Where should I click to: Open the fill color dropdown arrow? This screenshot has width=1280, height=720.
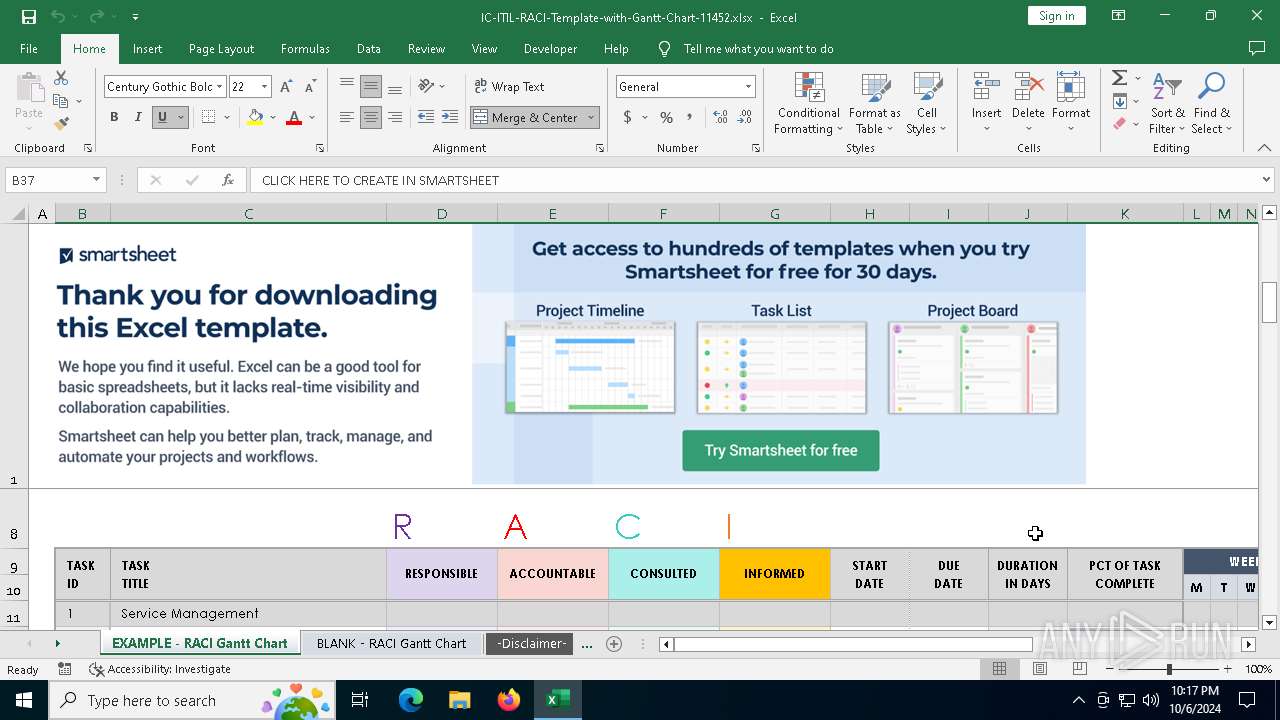pyautogui.click(x=273, y=117)
